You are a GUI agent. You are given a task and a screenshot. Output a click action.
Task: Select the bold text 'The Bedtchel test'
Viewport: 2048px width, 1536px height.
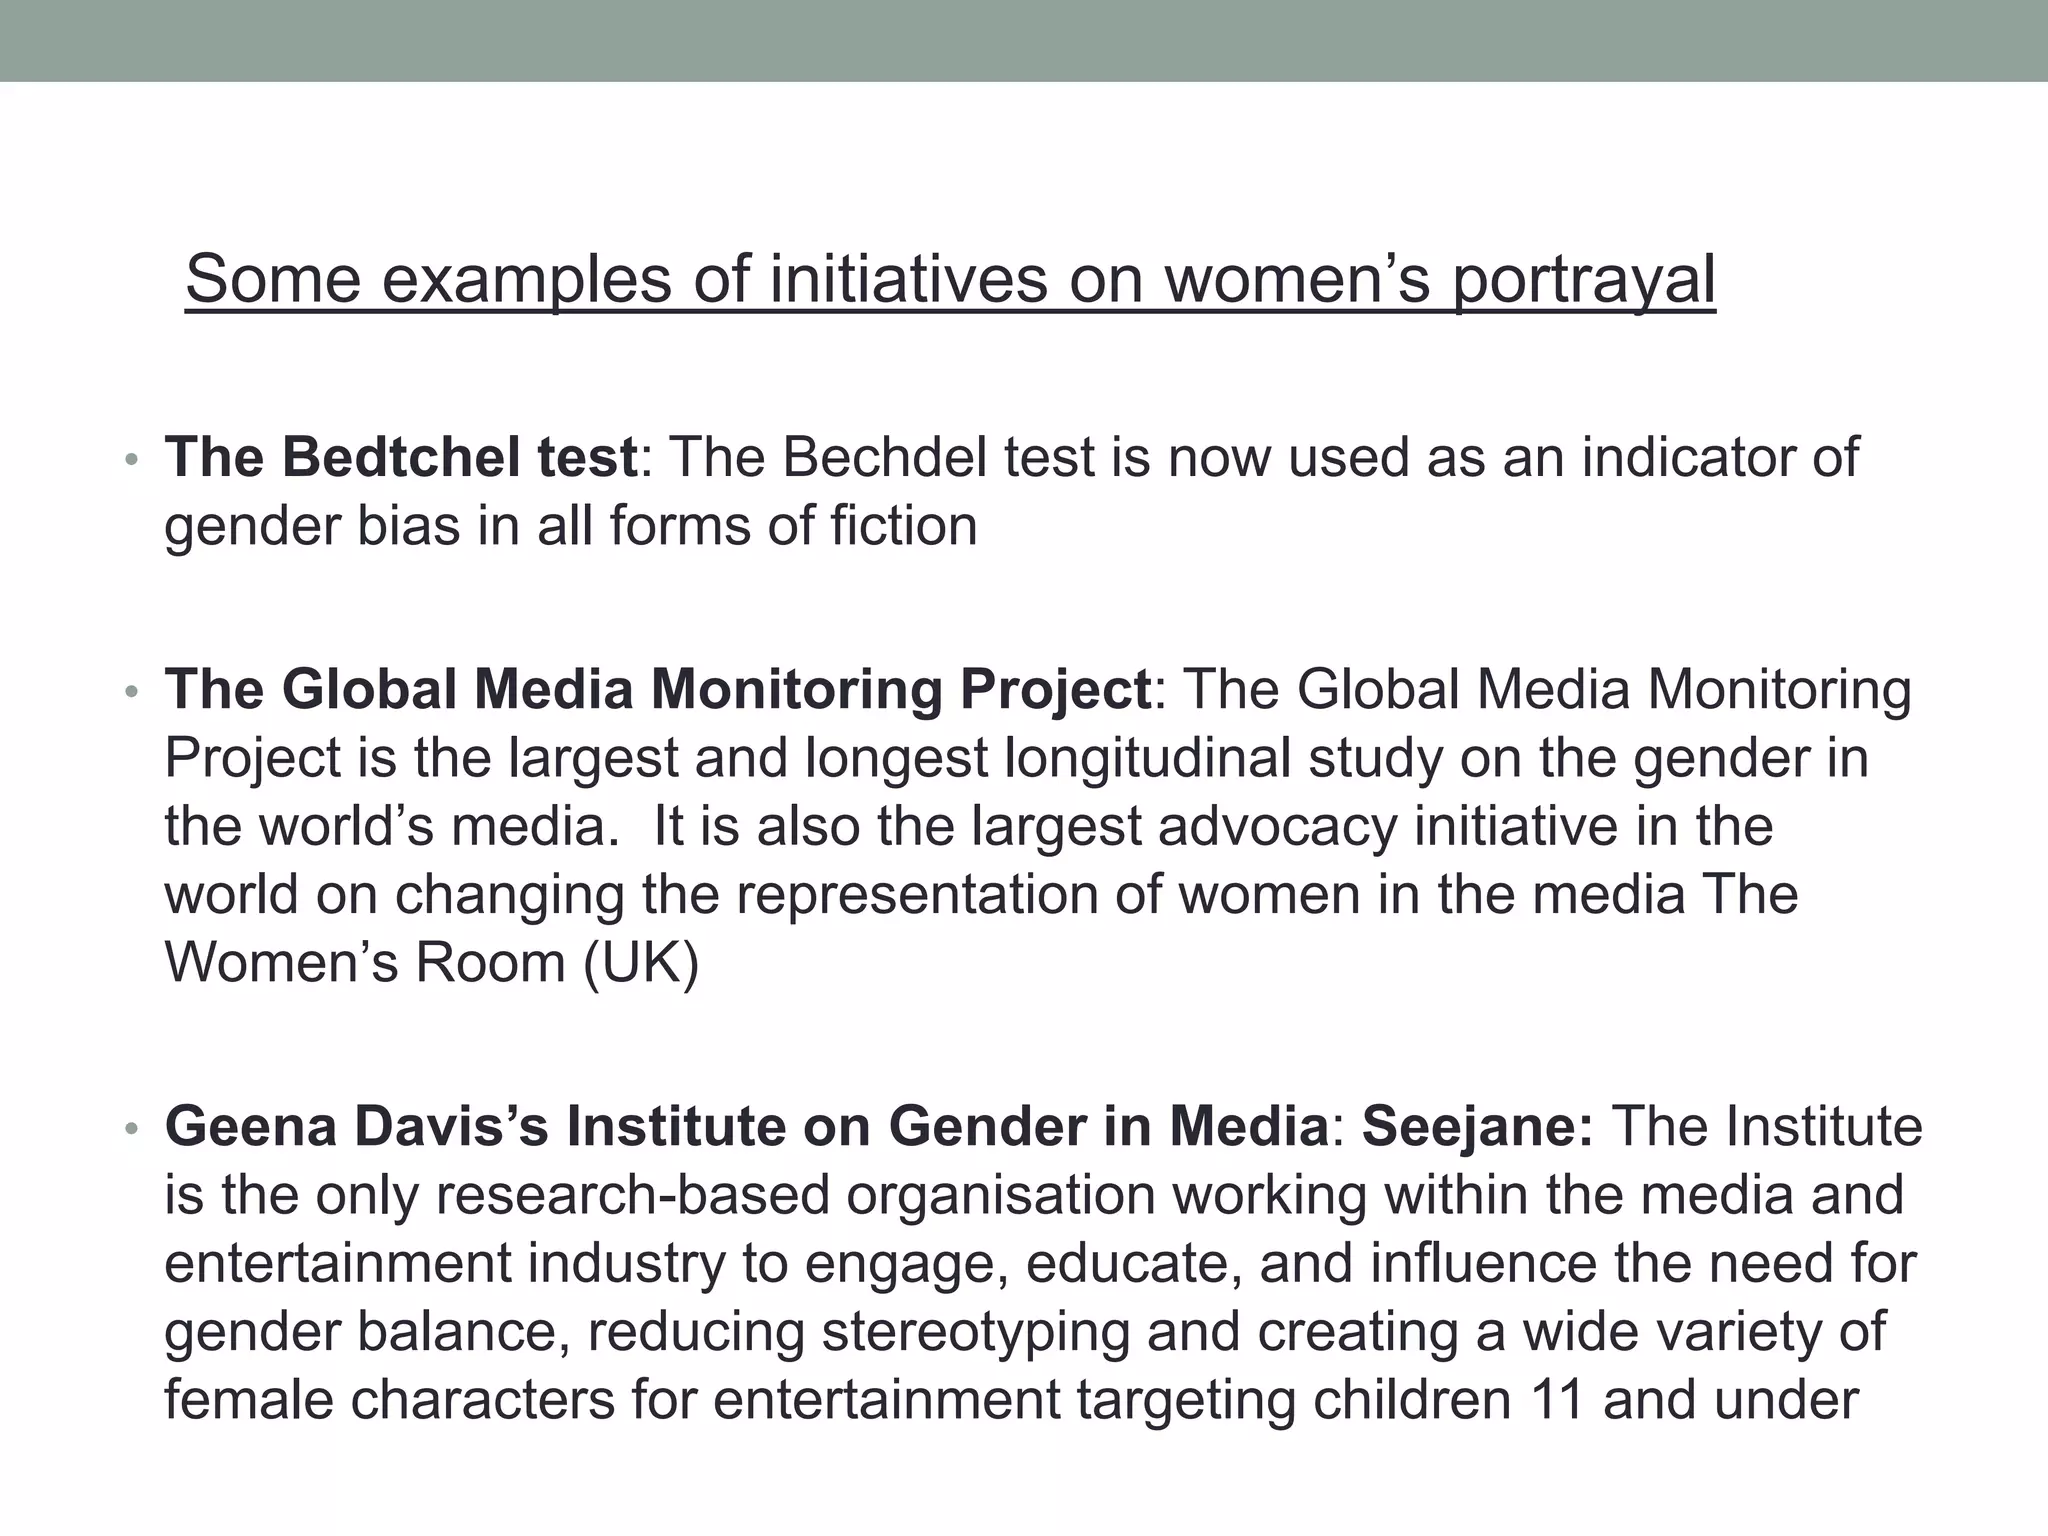401,457
